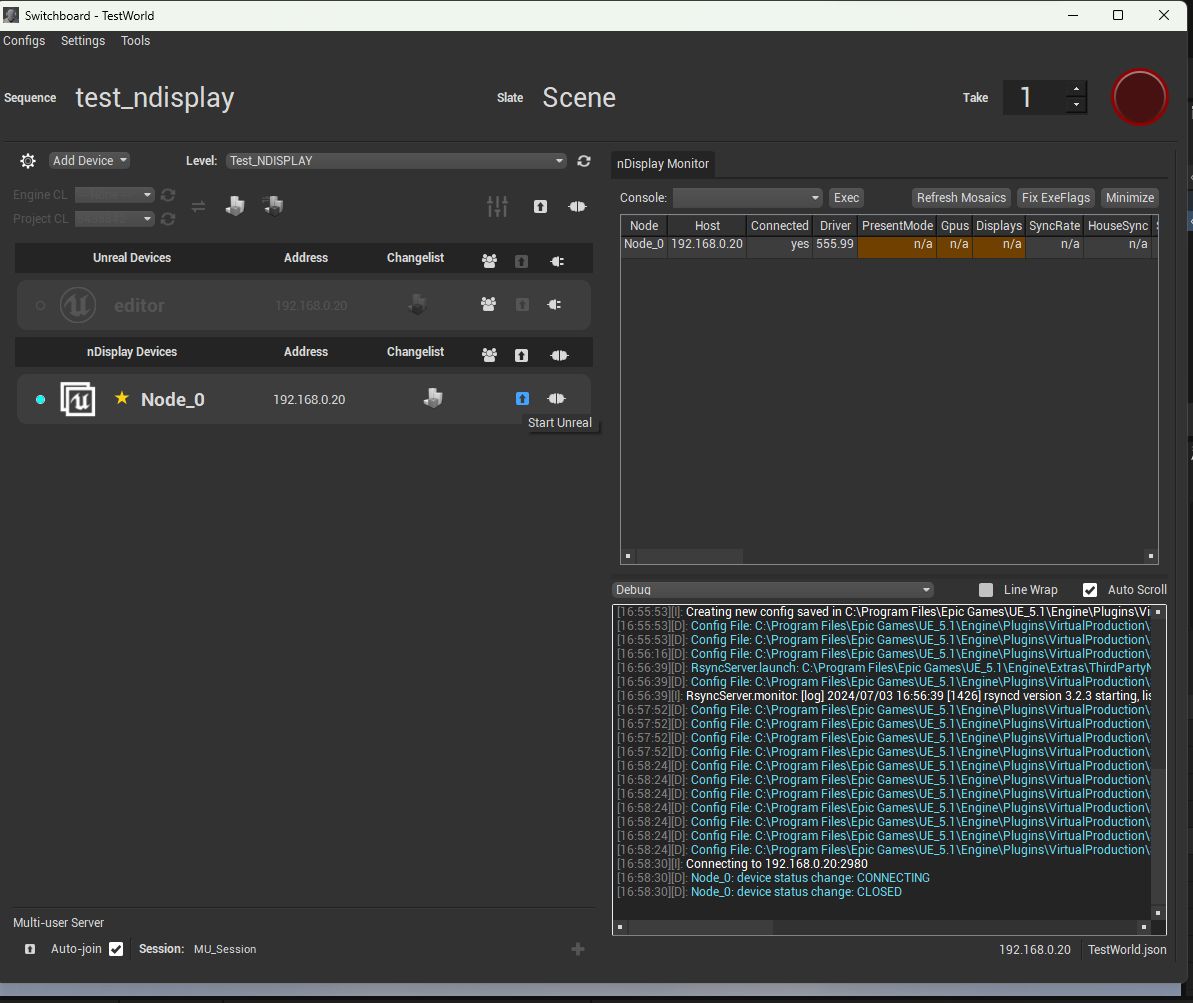Click the multi-user icon in Unreal Devices header
Image resolution: width=1193 pixels, height=1003 pixels.
click(489, 261)
